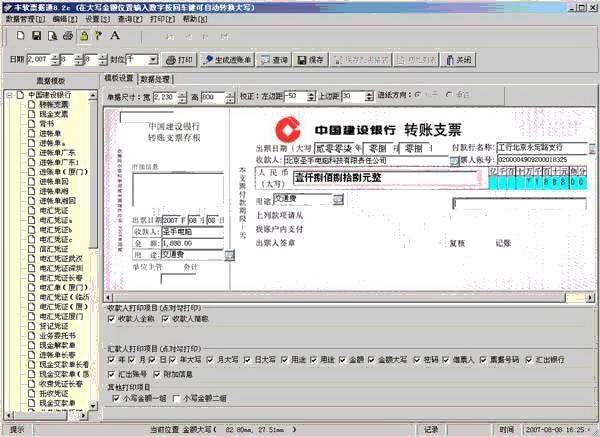Click the new document toolbar icon
600x437 pixels.
21,36
